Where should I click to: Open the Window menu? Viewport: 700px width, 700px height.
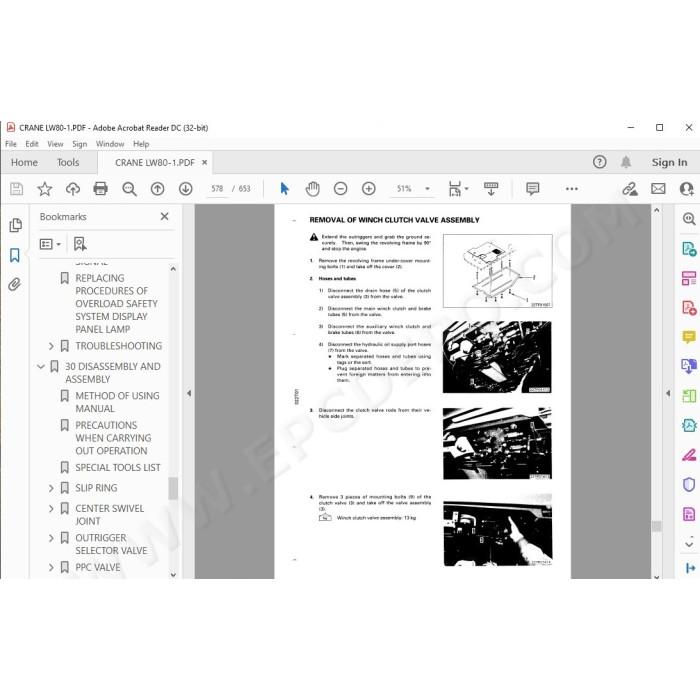pos(110,144)
